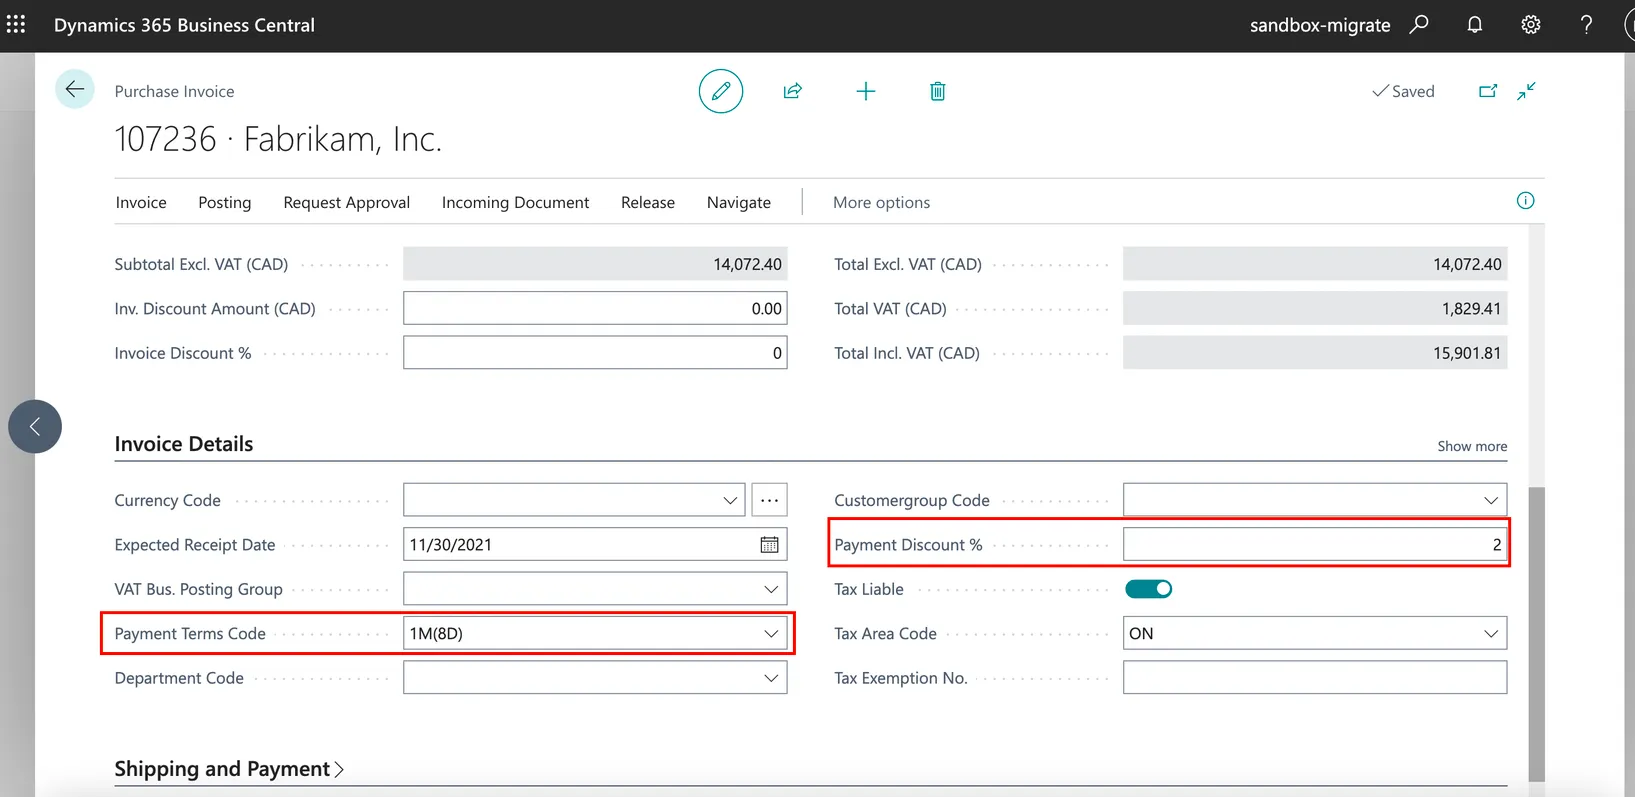The width and height of the screenshot is (1635, 797).
Task: Open the Posting menu
Action: 225,202
